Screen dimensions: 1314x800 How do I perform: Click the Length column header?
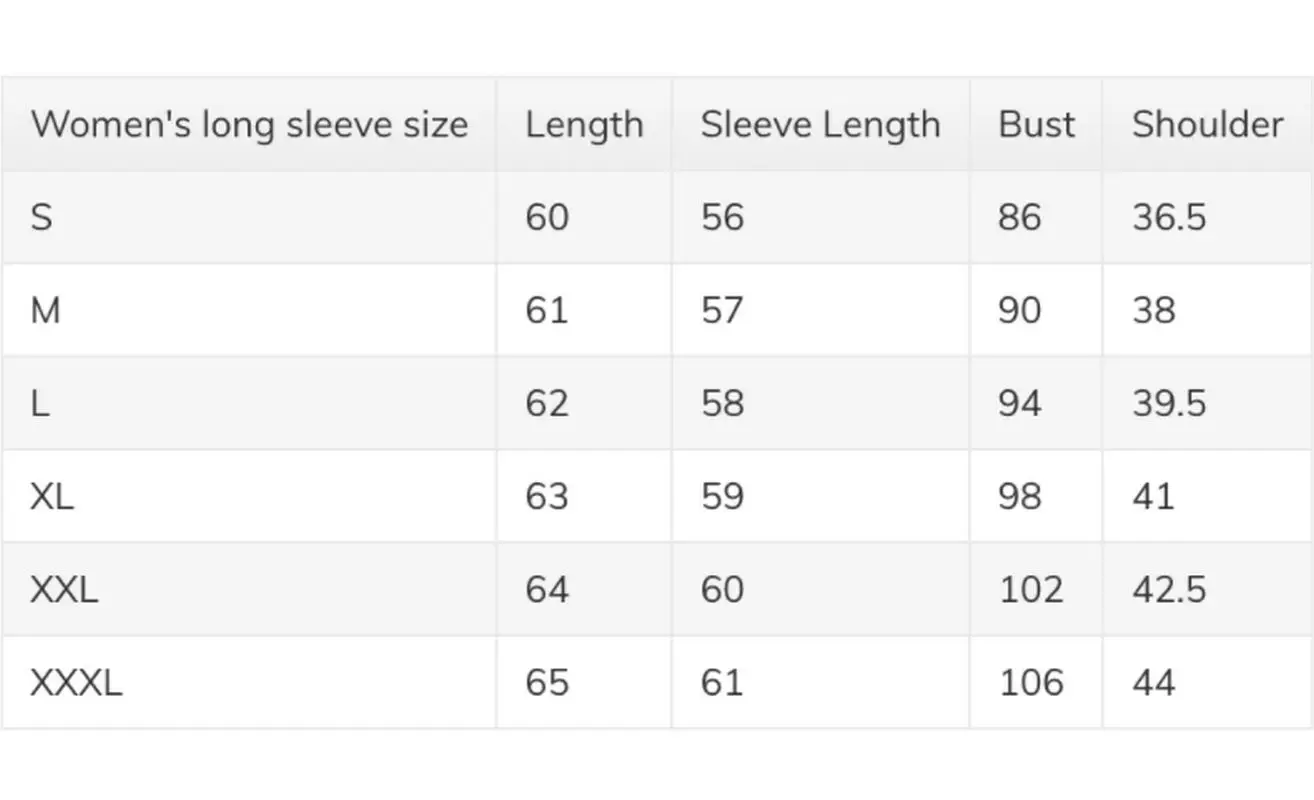coord(584,125)
